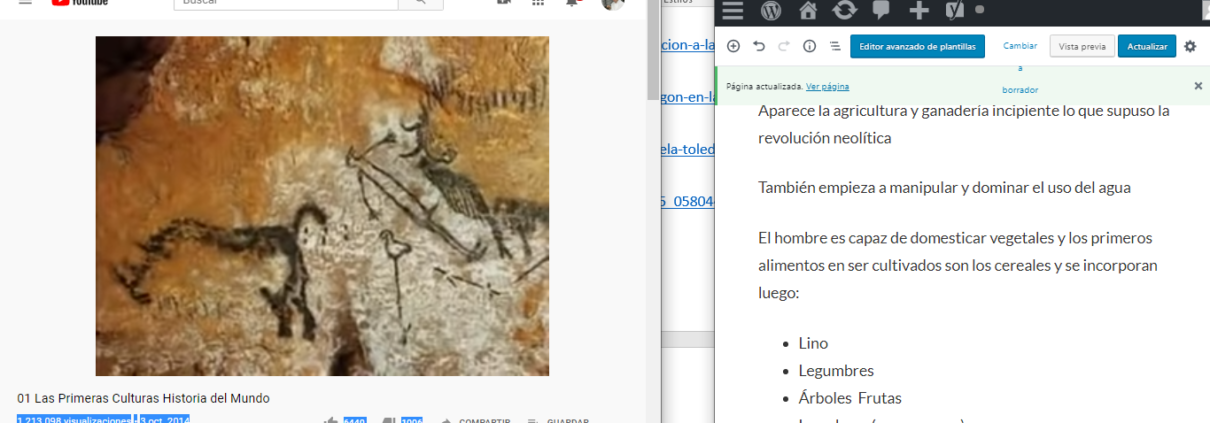Open Vista previa of the page
Viewport: 1210px width, 423px height.
[1082, 46]
